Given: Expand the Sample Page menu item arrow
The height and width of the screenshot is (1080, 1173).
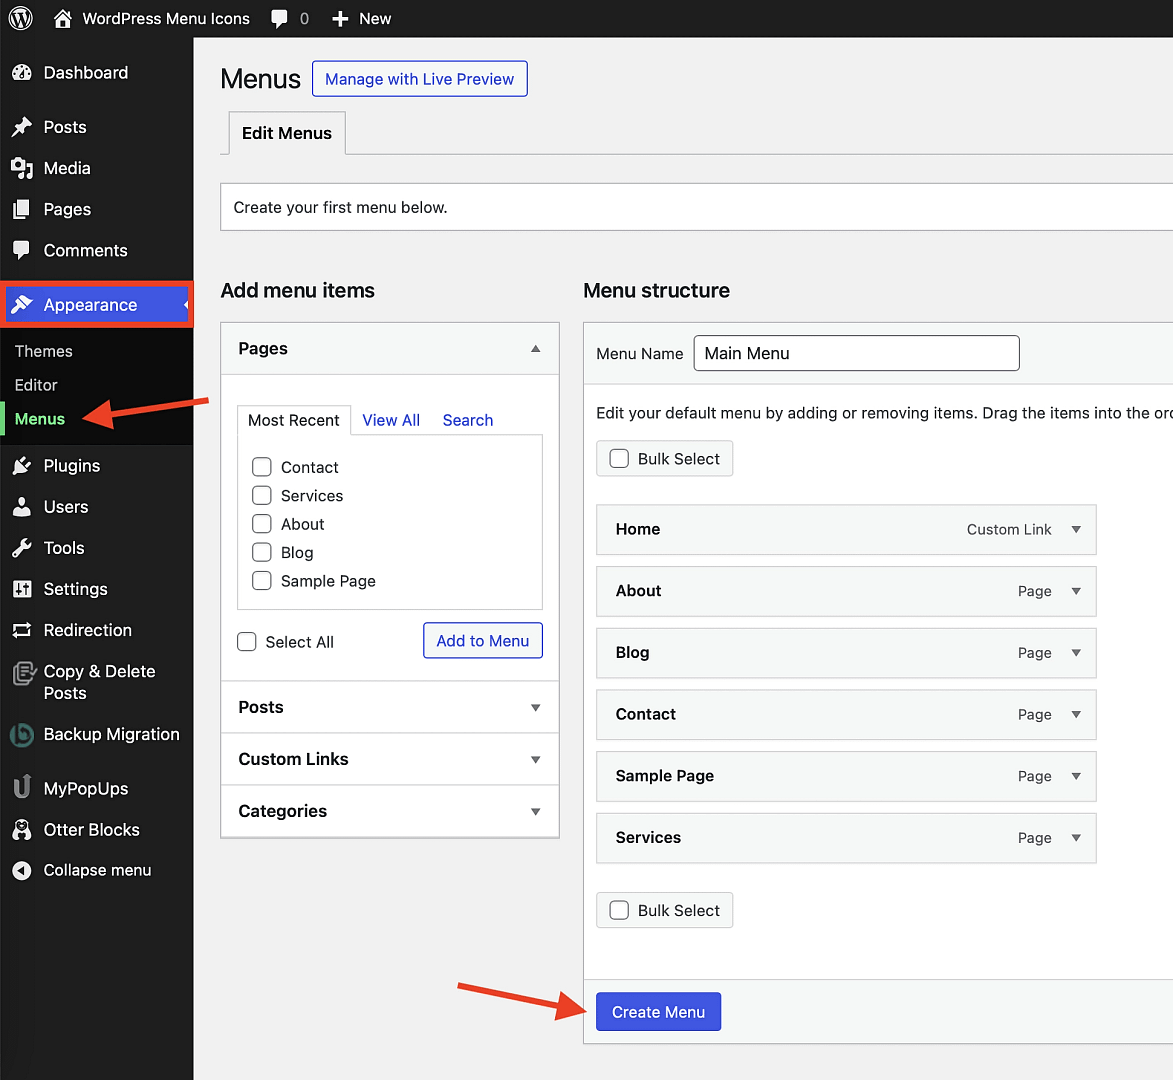Looking at the screenshot, I should tap(1076, 776).
